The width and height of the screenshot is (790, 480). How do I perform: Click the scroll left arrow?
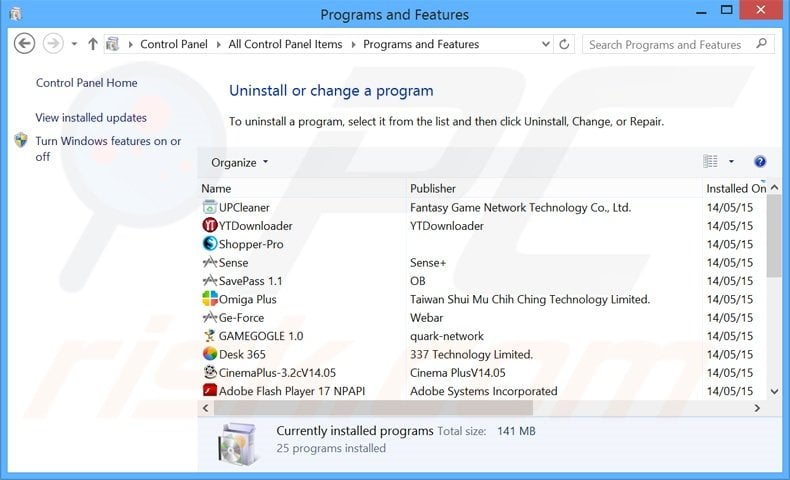[x=206, y=408]
